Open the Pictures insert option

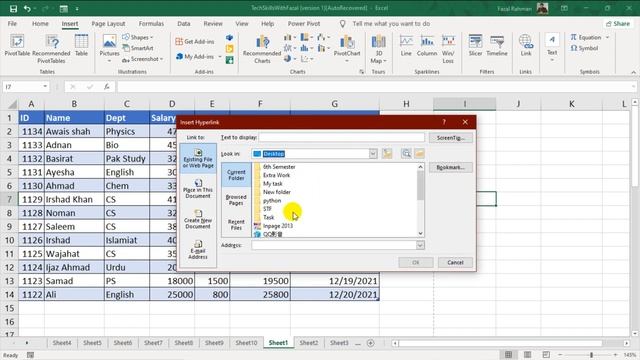click(109, 48)
